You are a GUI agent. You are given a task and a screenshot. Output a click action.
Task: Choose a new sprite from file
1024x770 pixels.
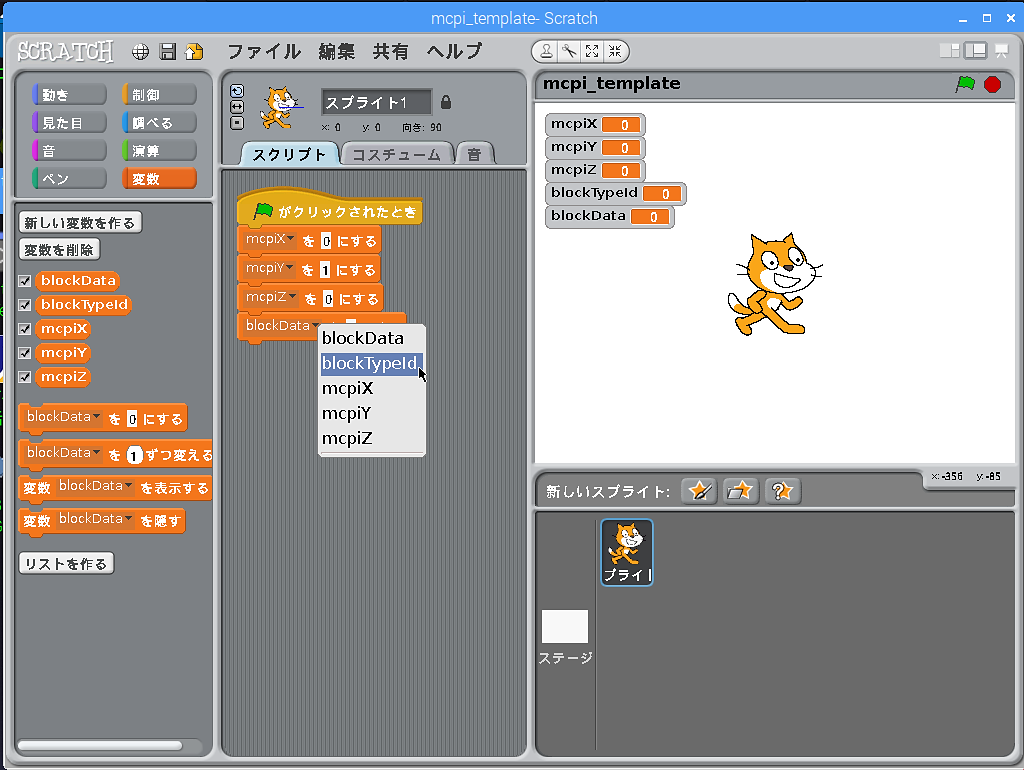(741, 491)
